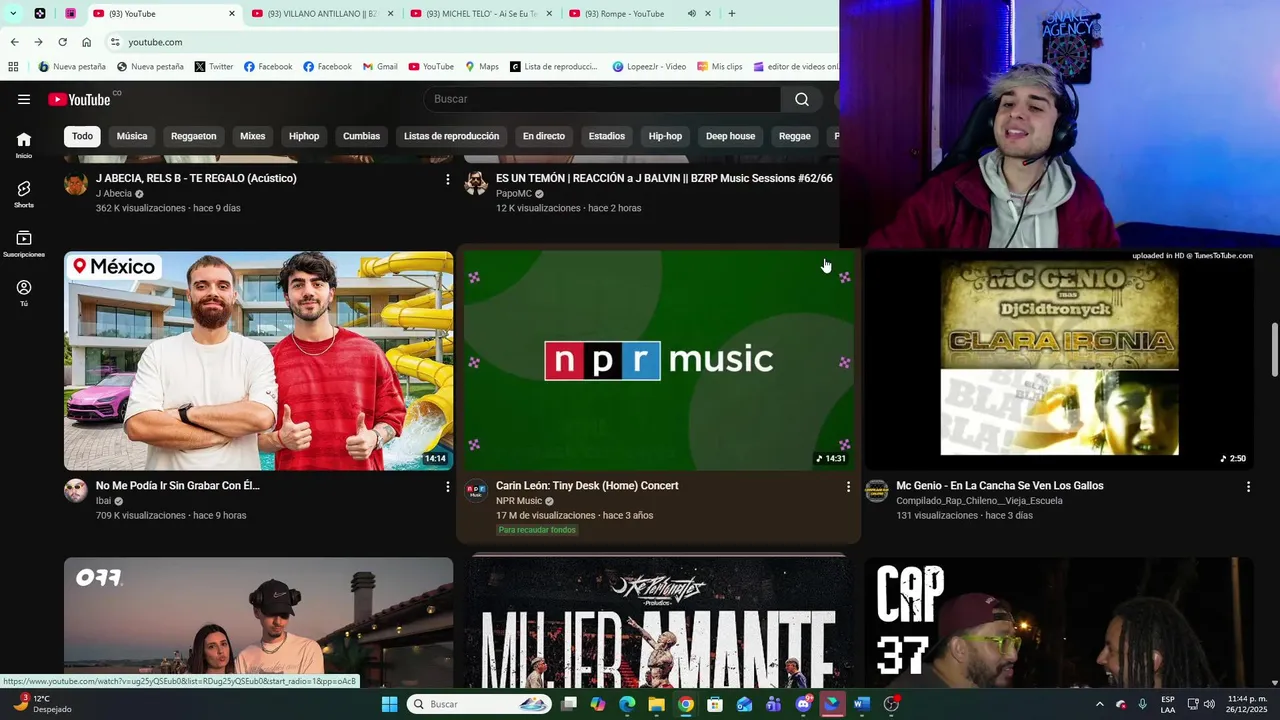Screen dimensions: 1280x720
Task: Select the Listas de reproducción chip
Action: coord(451,136)
